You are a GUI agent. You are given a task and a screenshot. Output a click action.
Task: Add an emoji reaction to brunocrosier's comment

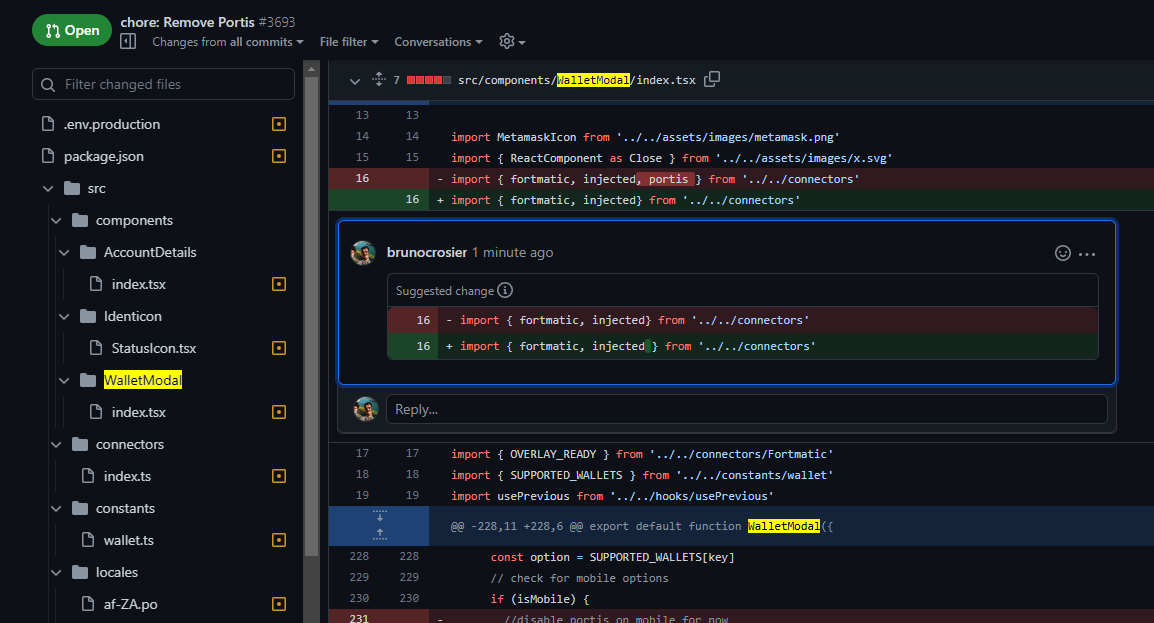pyautogui.click(x=1063, y=253)
